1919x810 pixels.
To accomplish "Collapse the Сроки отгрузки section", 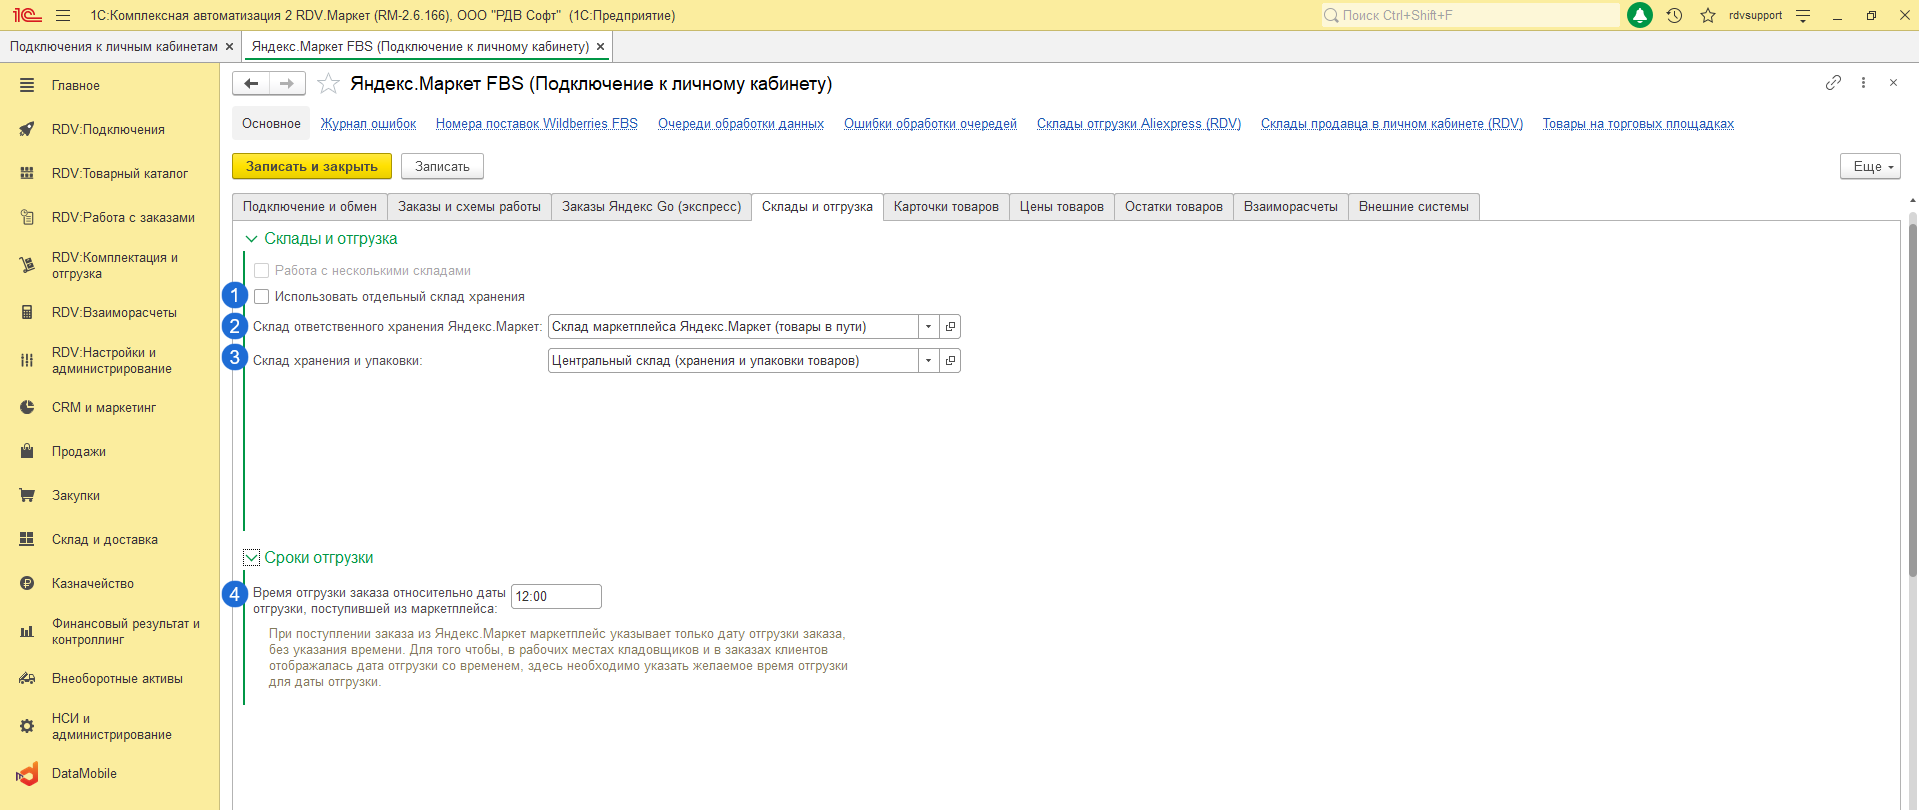I will 252,558.
